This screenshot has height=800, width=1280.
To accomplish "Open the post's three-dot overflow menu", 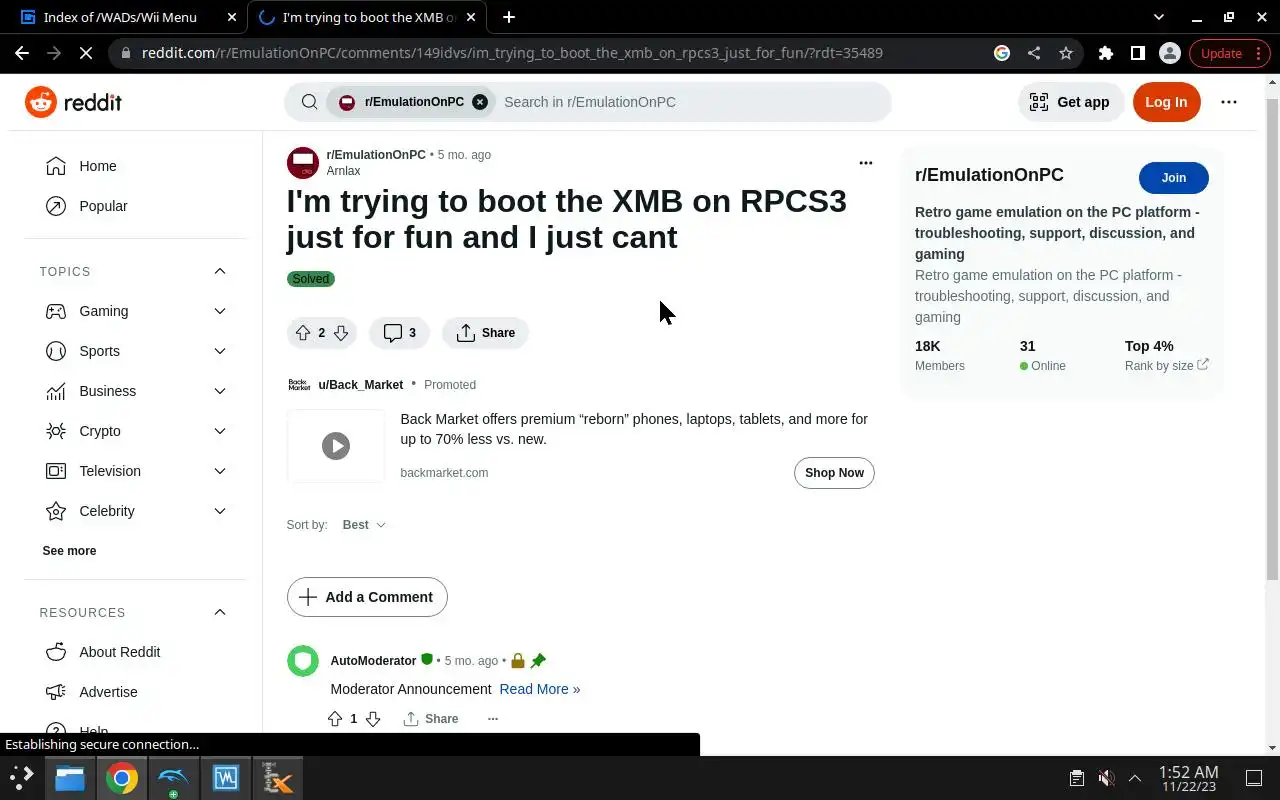I will pyautogui.click(x=866, y=163).
